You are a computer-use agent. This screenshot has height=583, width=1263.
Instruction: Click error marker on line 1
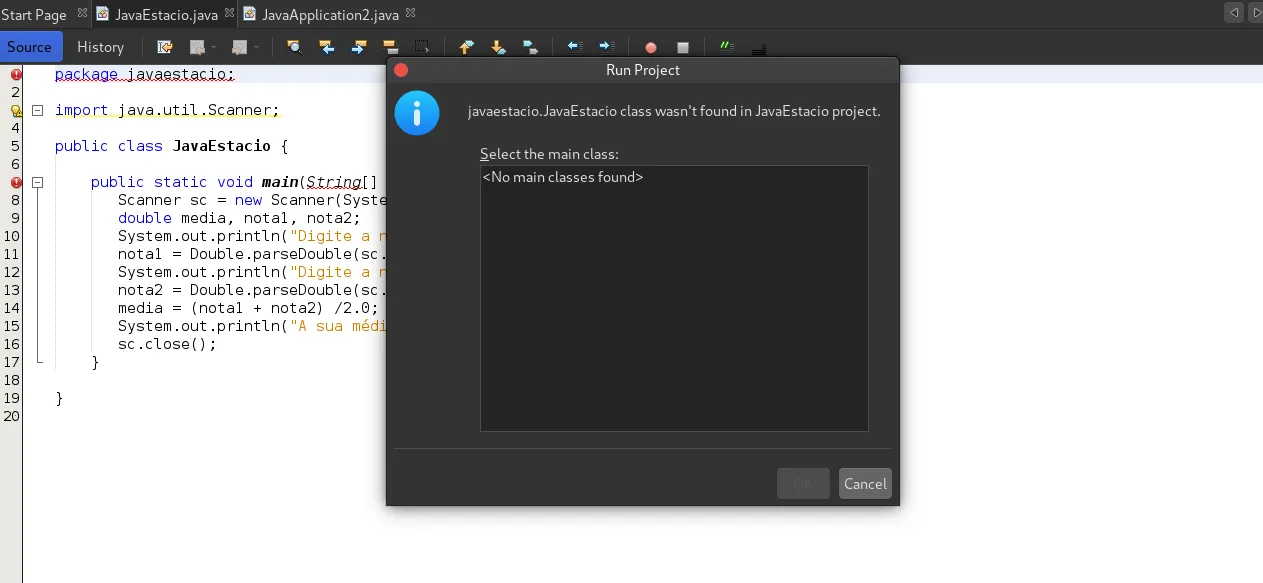pyautogui.click(x=16, y=74)
